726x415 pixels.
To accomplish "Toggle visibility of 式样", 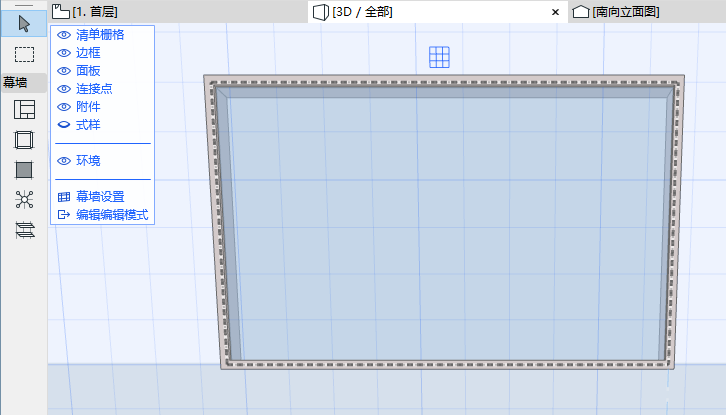I will [x=64, y=125].
